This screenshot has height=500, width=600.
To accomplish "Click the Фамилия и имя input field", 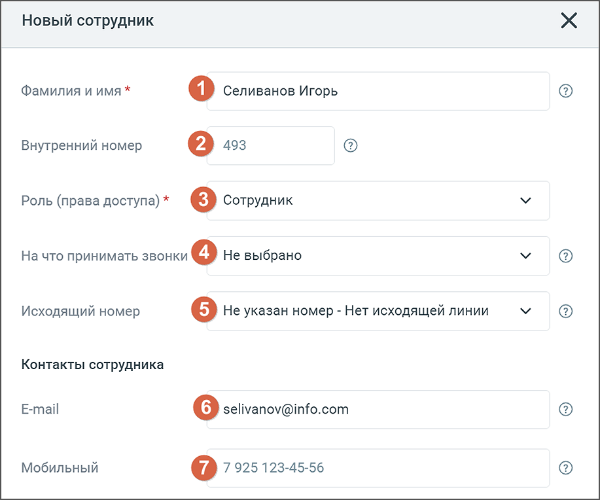I will coord(378,91).
